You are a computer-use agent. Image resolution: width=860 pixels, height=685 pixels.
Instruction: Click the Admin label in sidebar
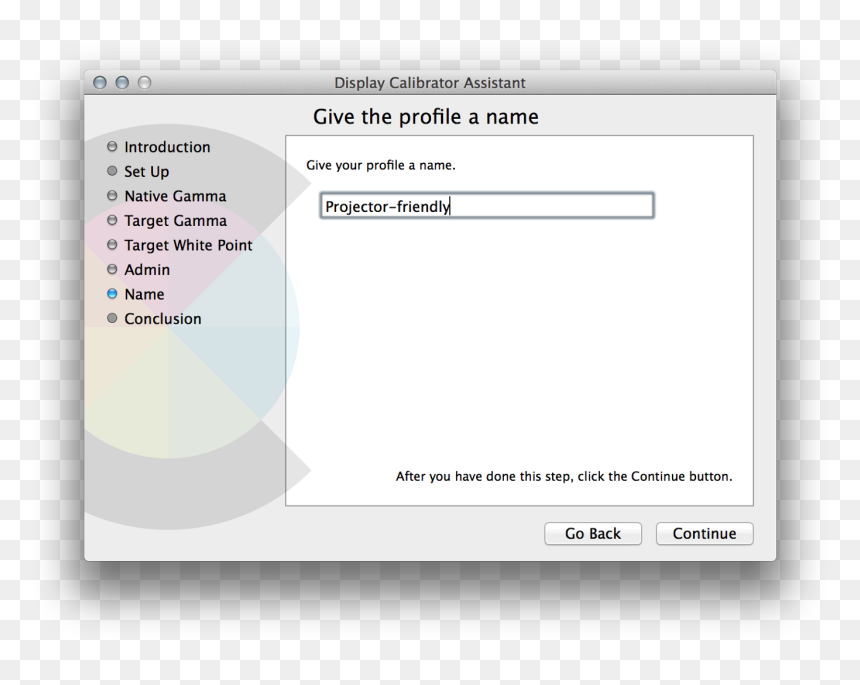[x=147, y=270]
